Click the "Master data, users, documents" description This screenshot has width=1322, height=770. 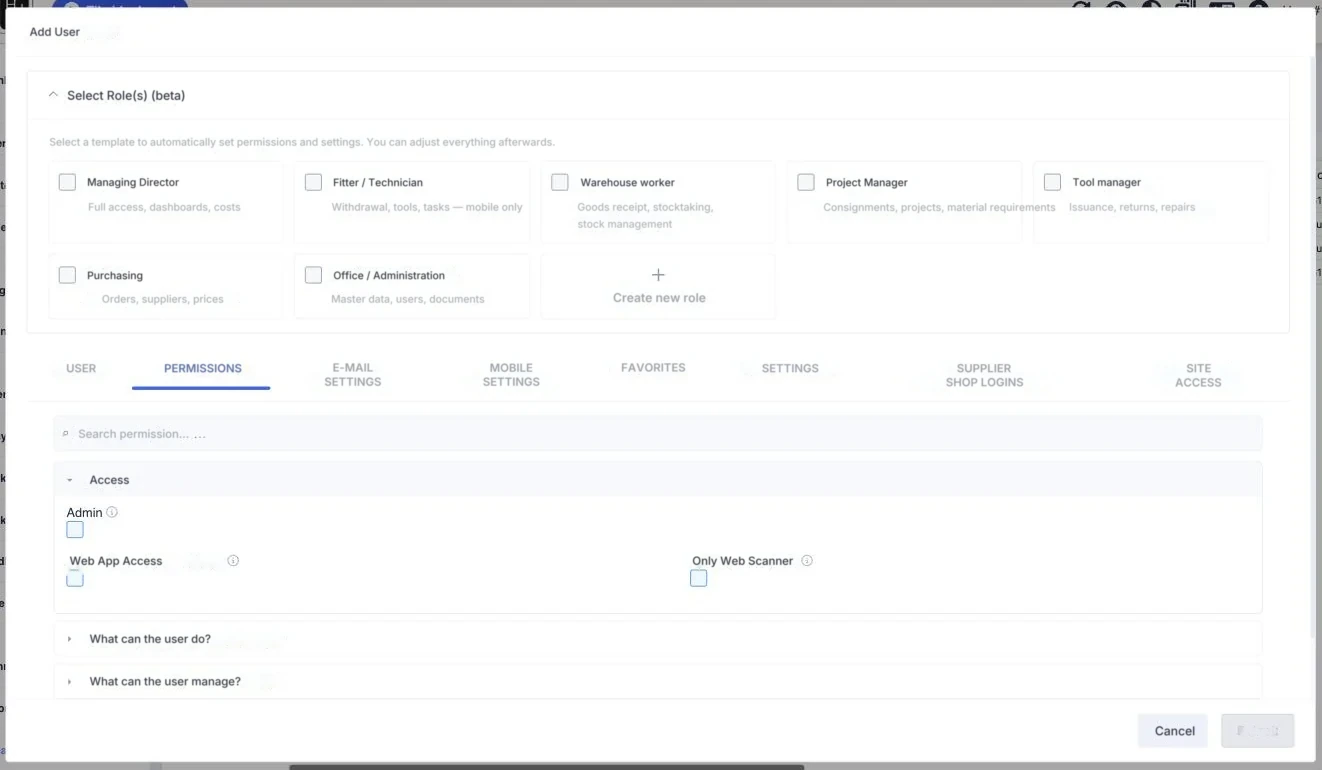408,299
